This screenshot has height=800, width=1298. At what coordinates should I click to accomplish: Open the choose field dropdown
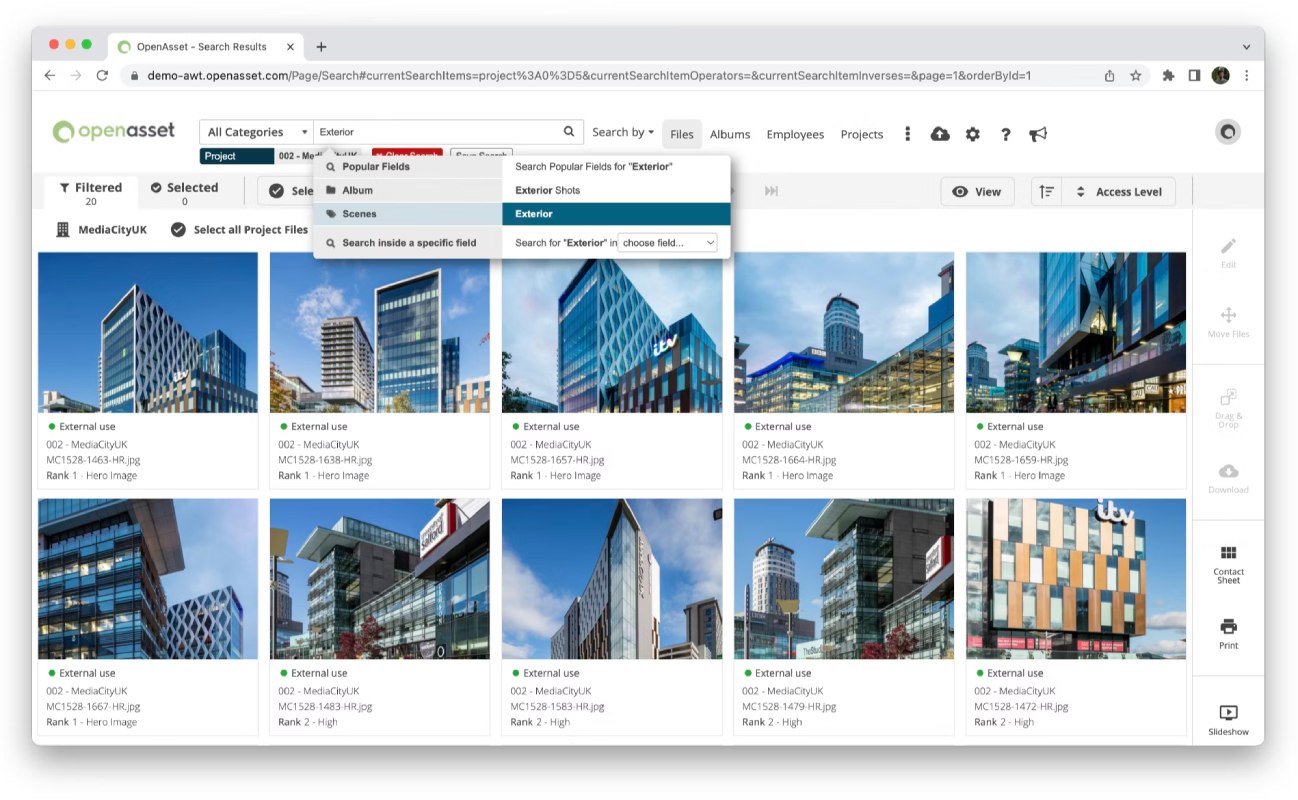[668, 243]
